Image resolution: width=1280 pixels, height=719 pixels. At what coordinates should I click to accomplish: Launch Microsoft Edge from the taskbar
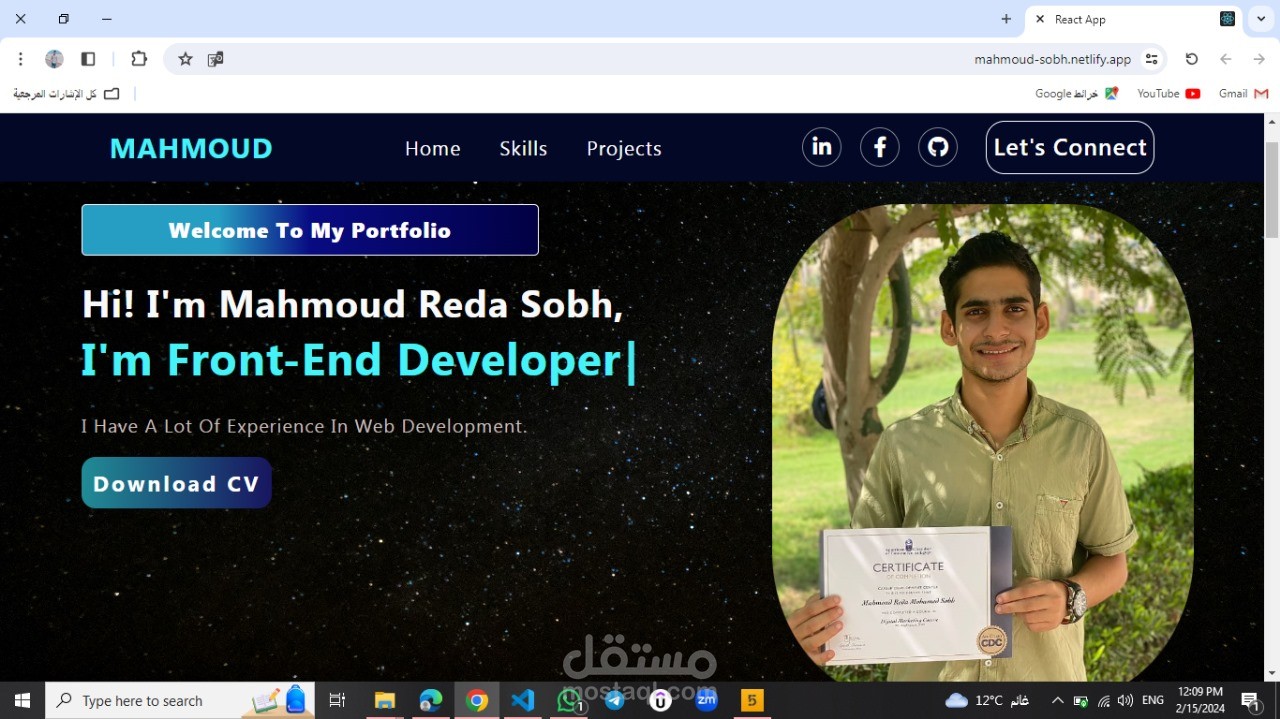click(431, 700)
